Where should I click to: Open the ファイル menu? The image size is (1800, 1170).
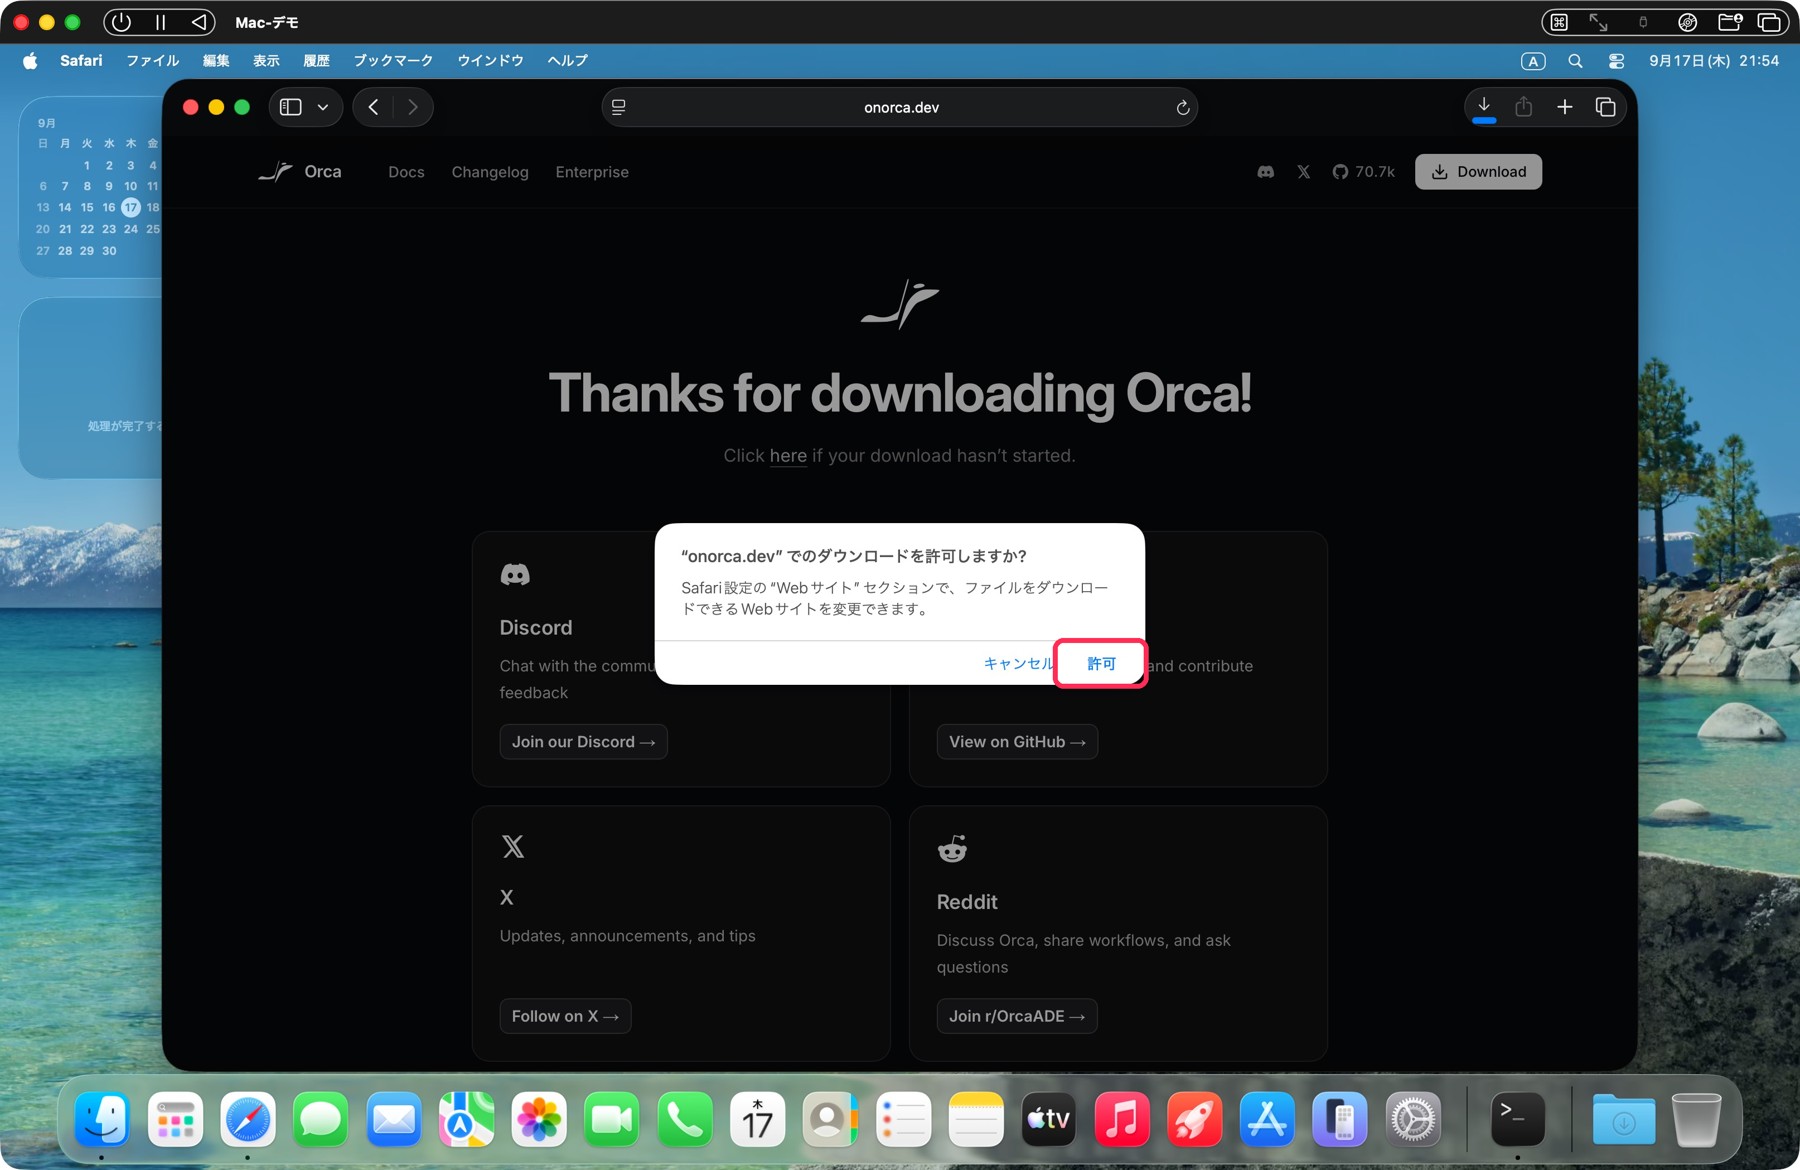152,61
